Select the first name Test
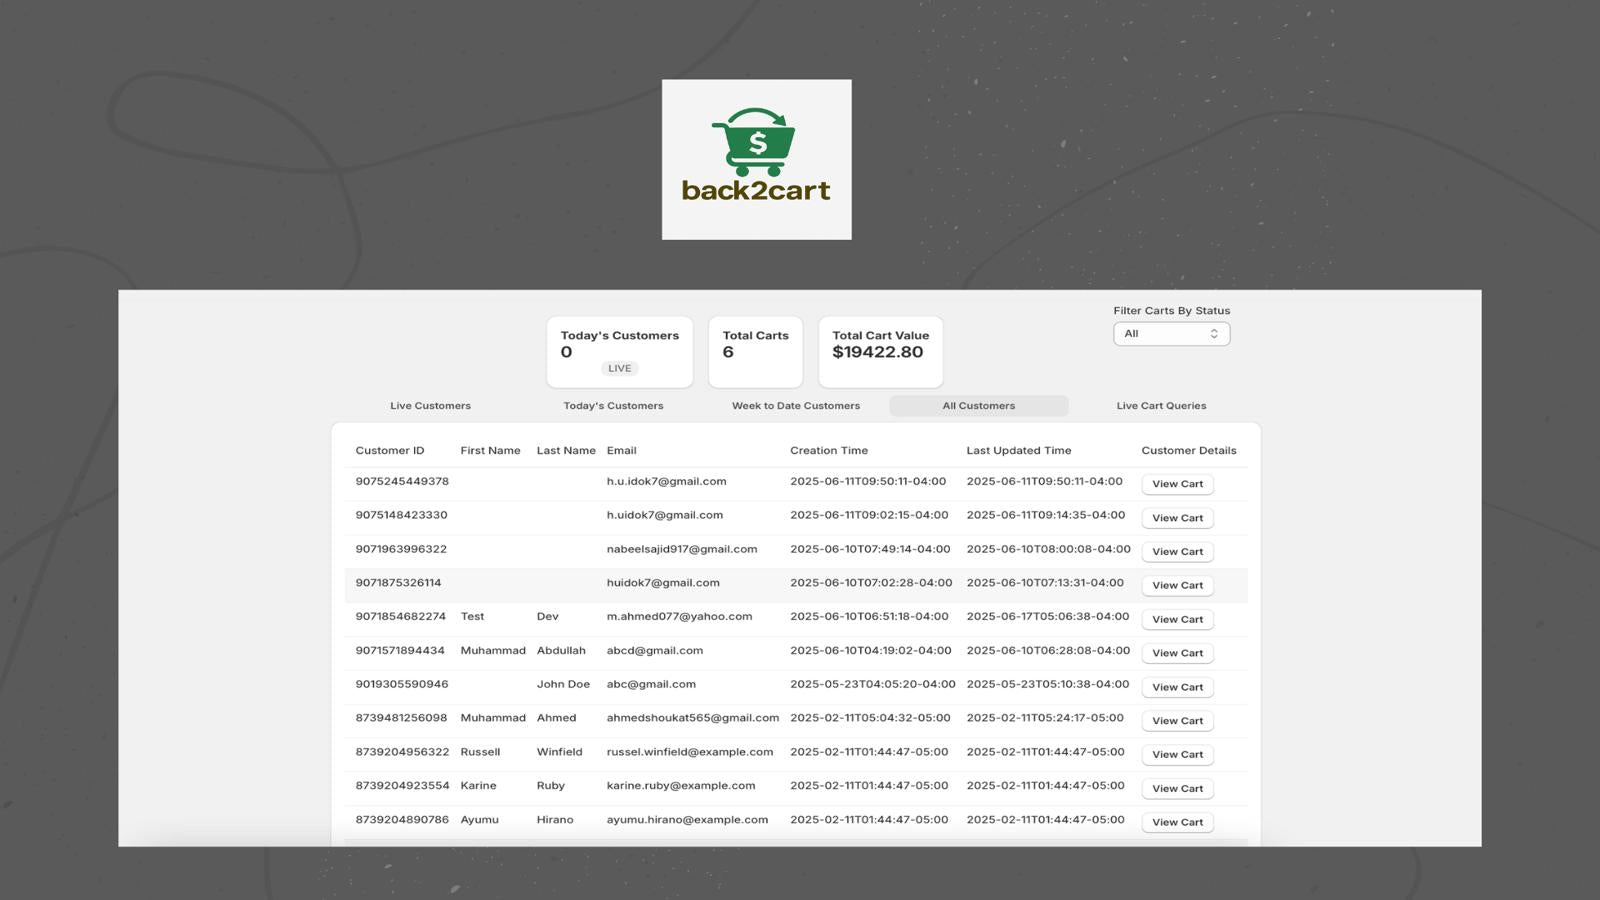The image size is (1600, 900). (x=472, y=617)
